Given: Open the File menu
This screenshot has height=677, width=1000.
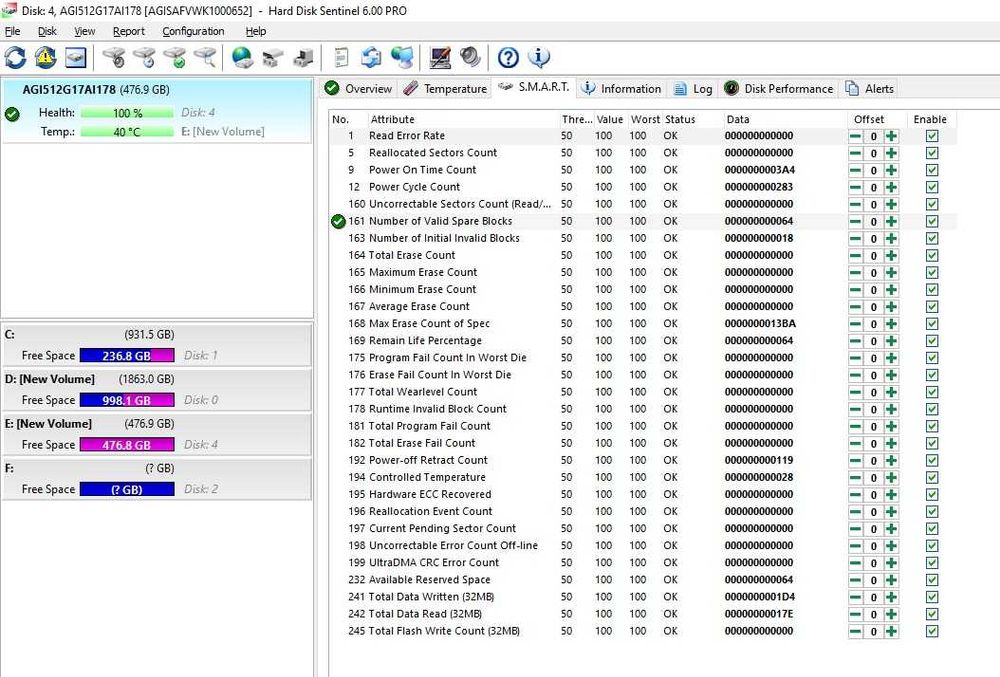Looking at the screenshot, I should click(12, 31).
